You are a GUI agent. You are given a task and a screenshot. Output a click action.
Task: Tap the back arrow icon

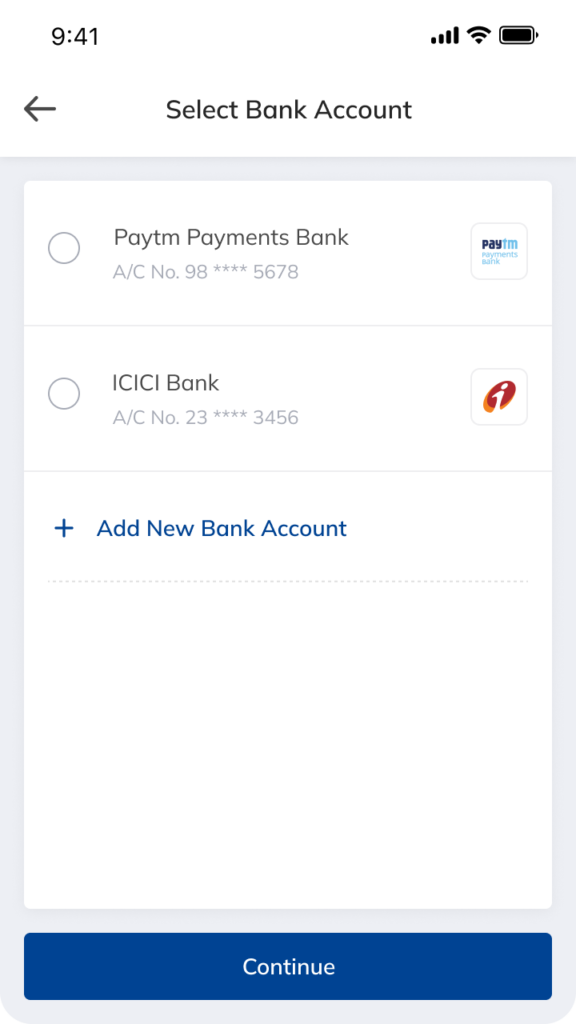pyautogui.click(x=40, y=108)
